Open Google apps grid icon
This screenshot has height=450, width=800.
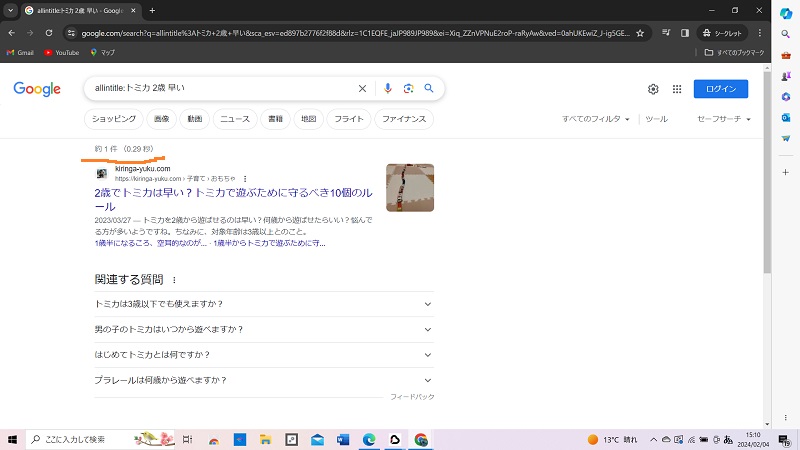pos(677,89)
